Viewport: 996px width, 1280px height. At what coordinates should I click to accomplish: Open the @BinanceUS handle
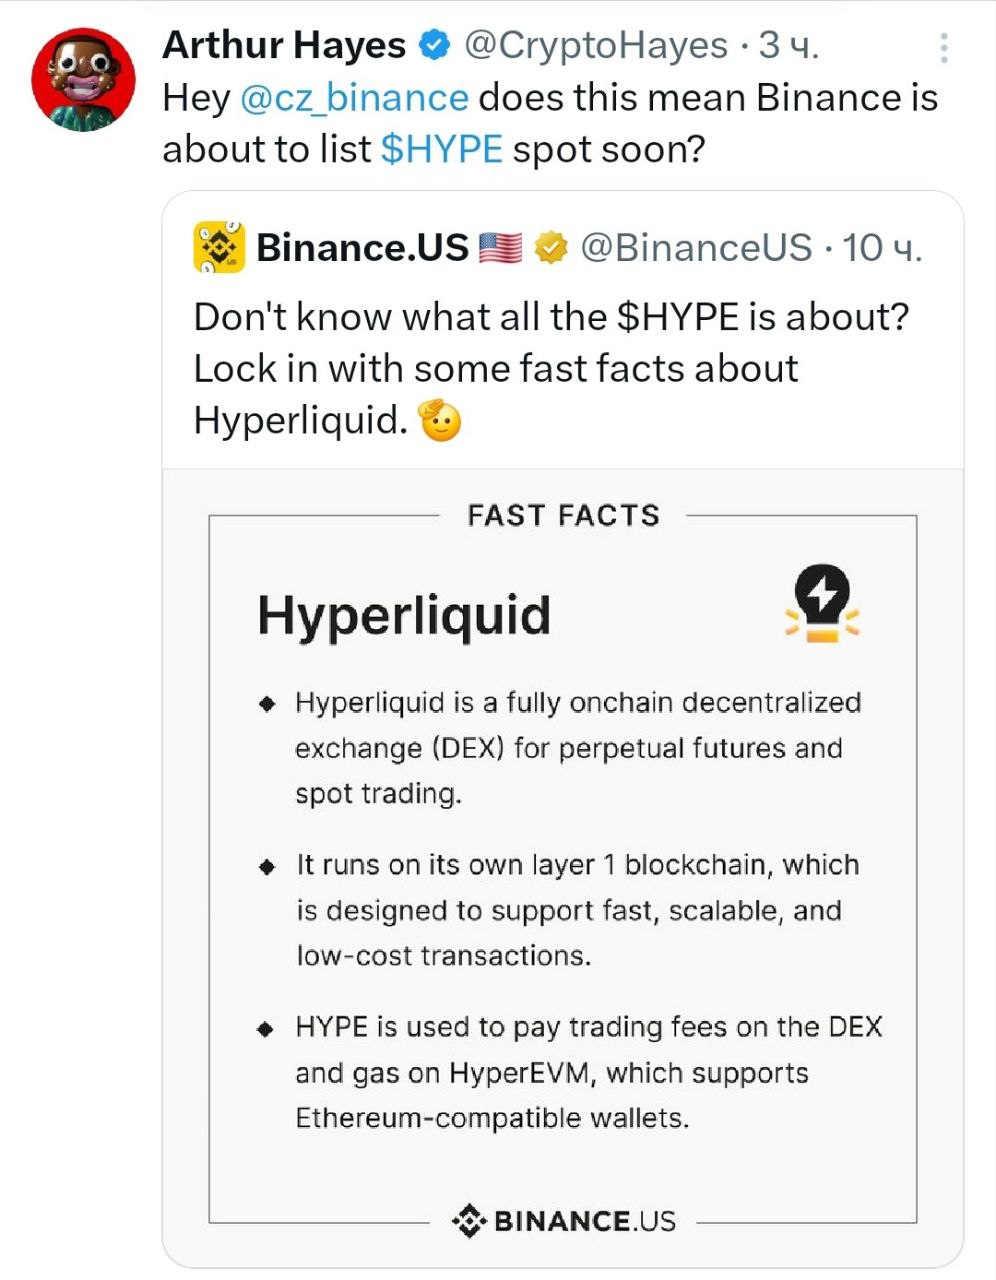[x=696, y=247]
